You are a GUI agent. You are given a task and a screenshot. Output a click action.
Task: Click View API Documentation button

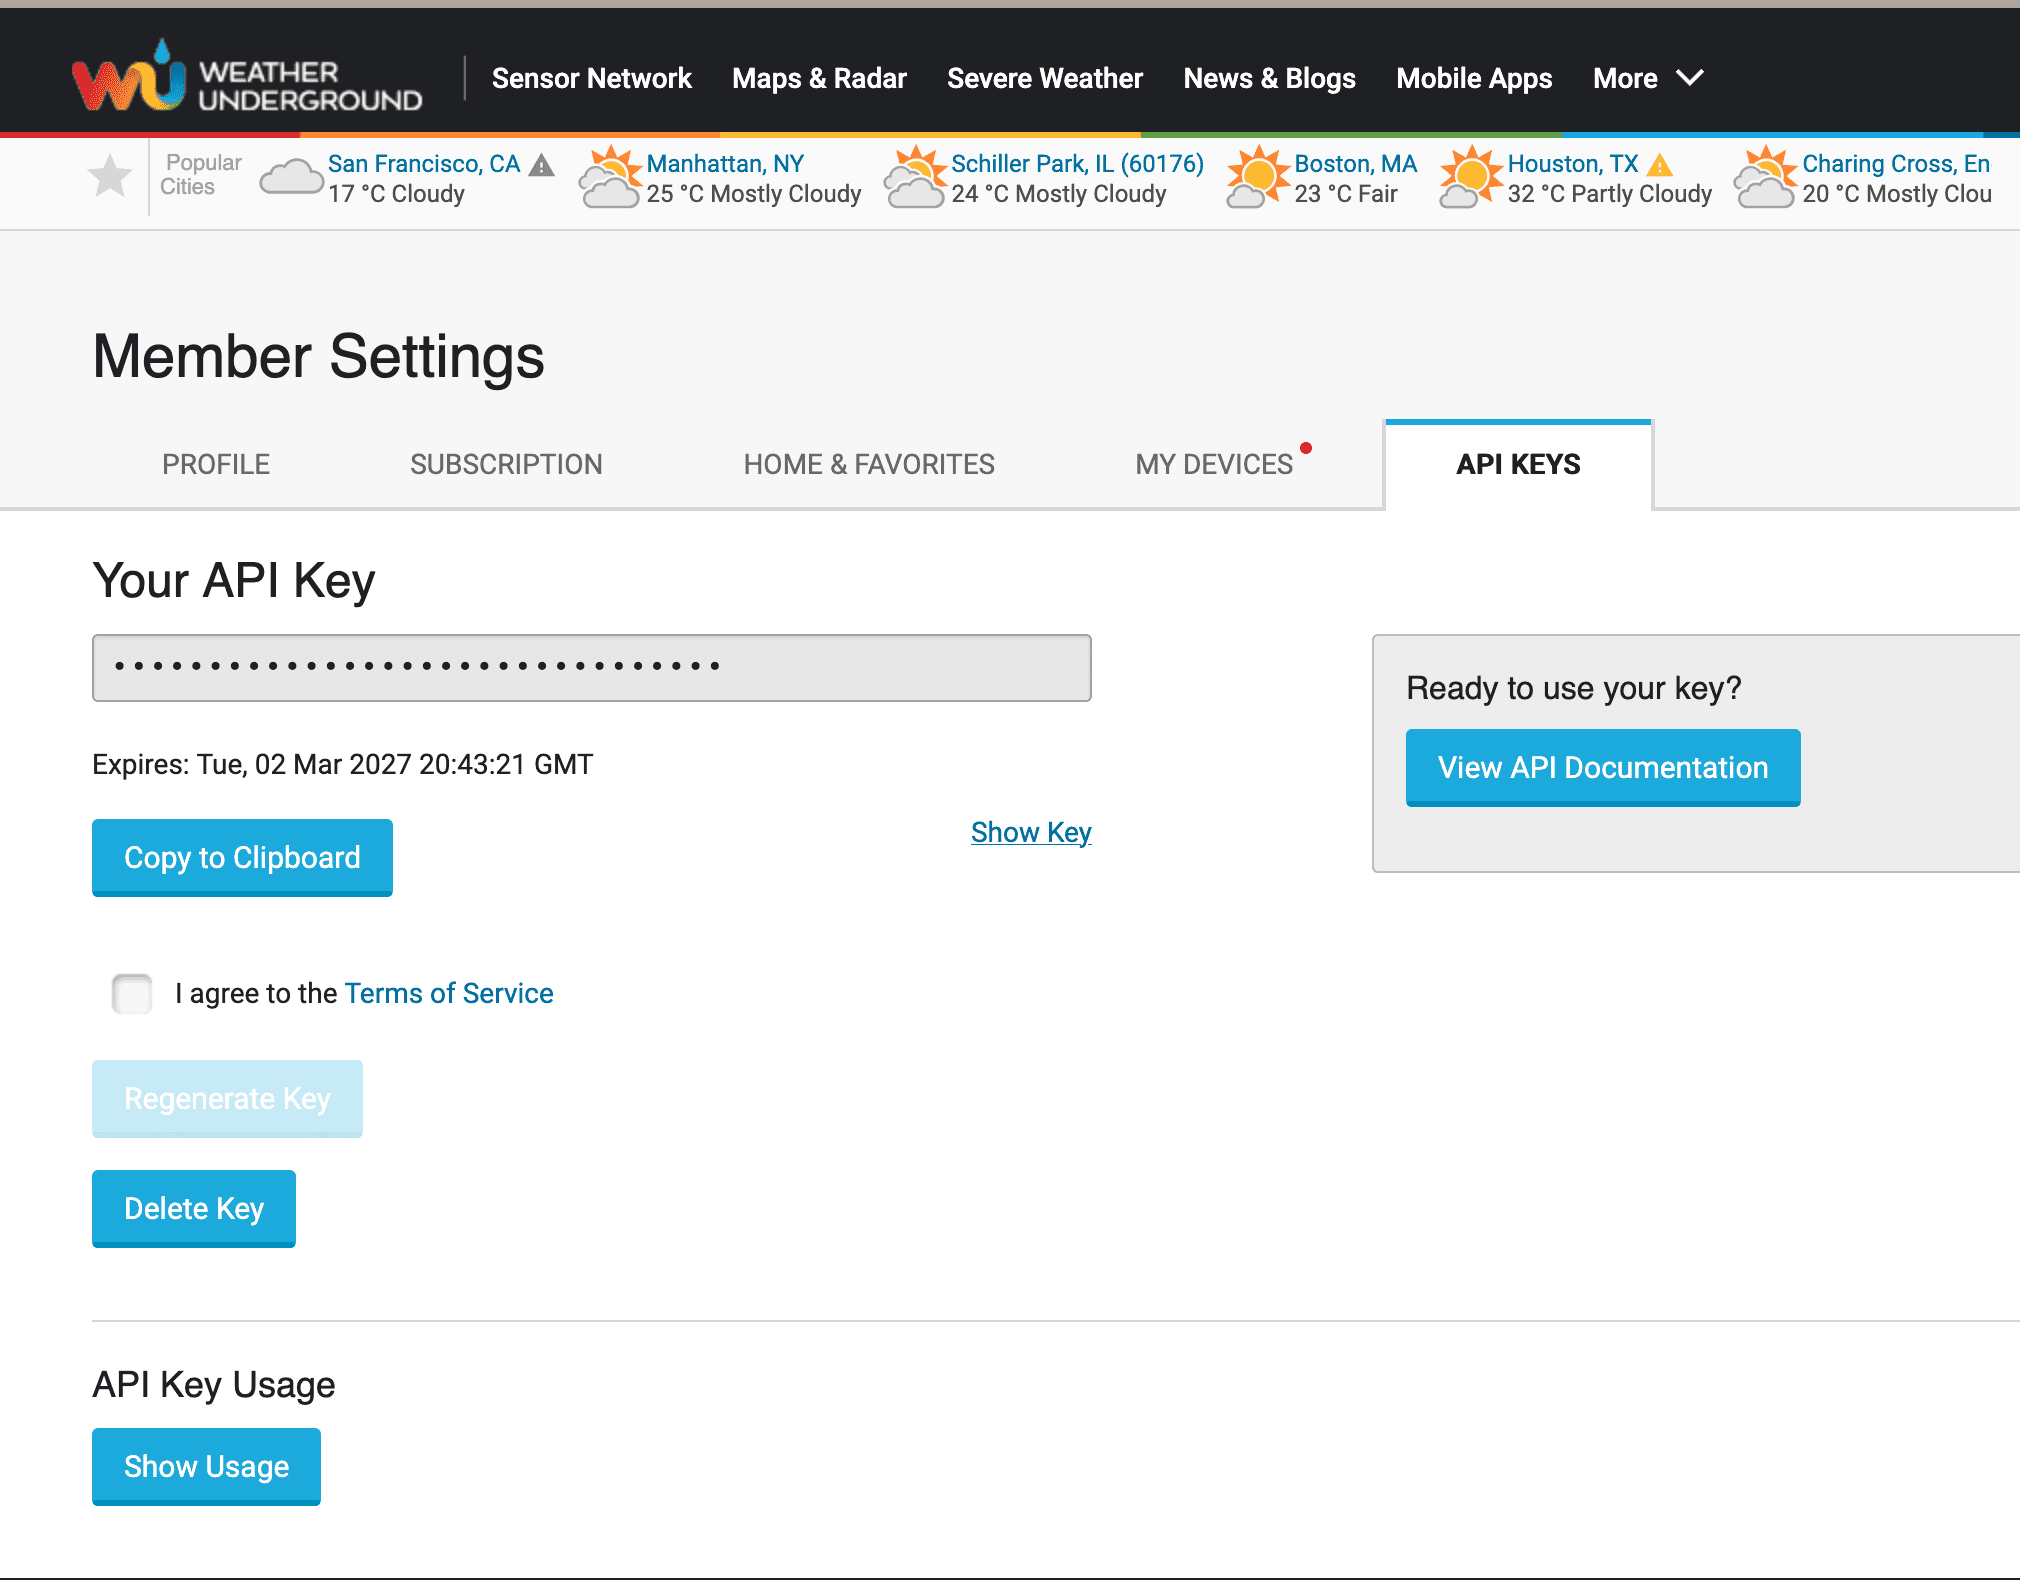coord(1603,767)
